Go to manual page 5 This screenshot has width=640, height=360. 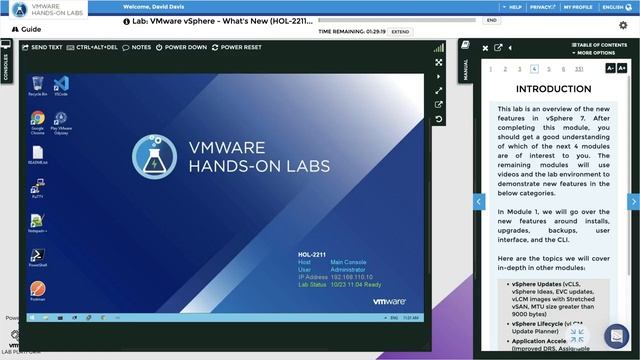pyautogui.click(x=549, y=69)
